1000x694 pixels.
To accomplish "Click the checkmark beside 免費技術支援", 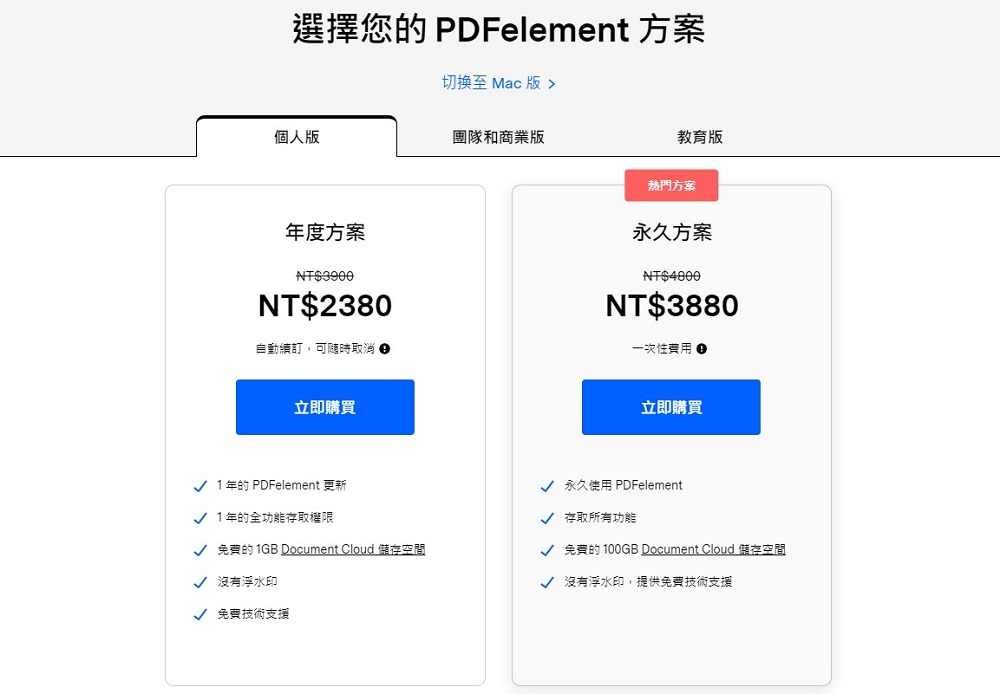I will (201, 614).
